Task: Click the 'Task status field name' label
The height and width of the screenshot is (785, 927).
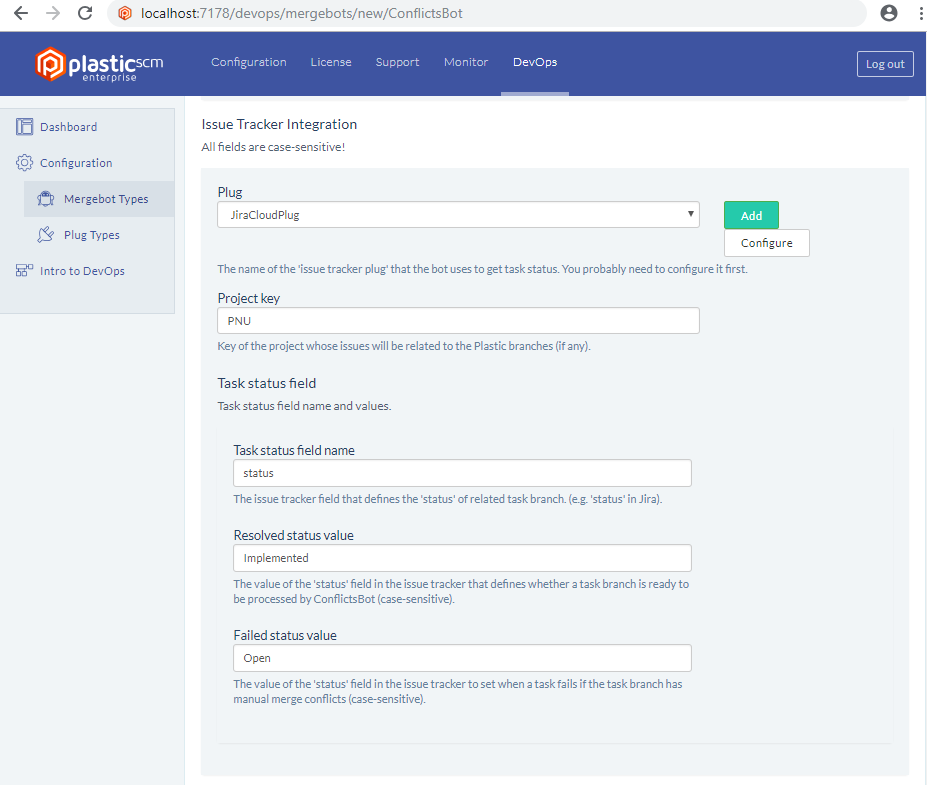Action: 294,450
